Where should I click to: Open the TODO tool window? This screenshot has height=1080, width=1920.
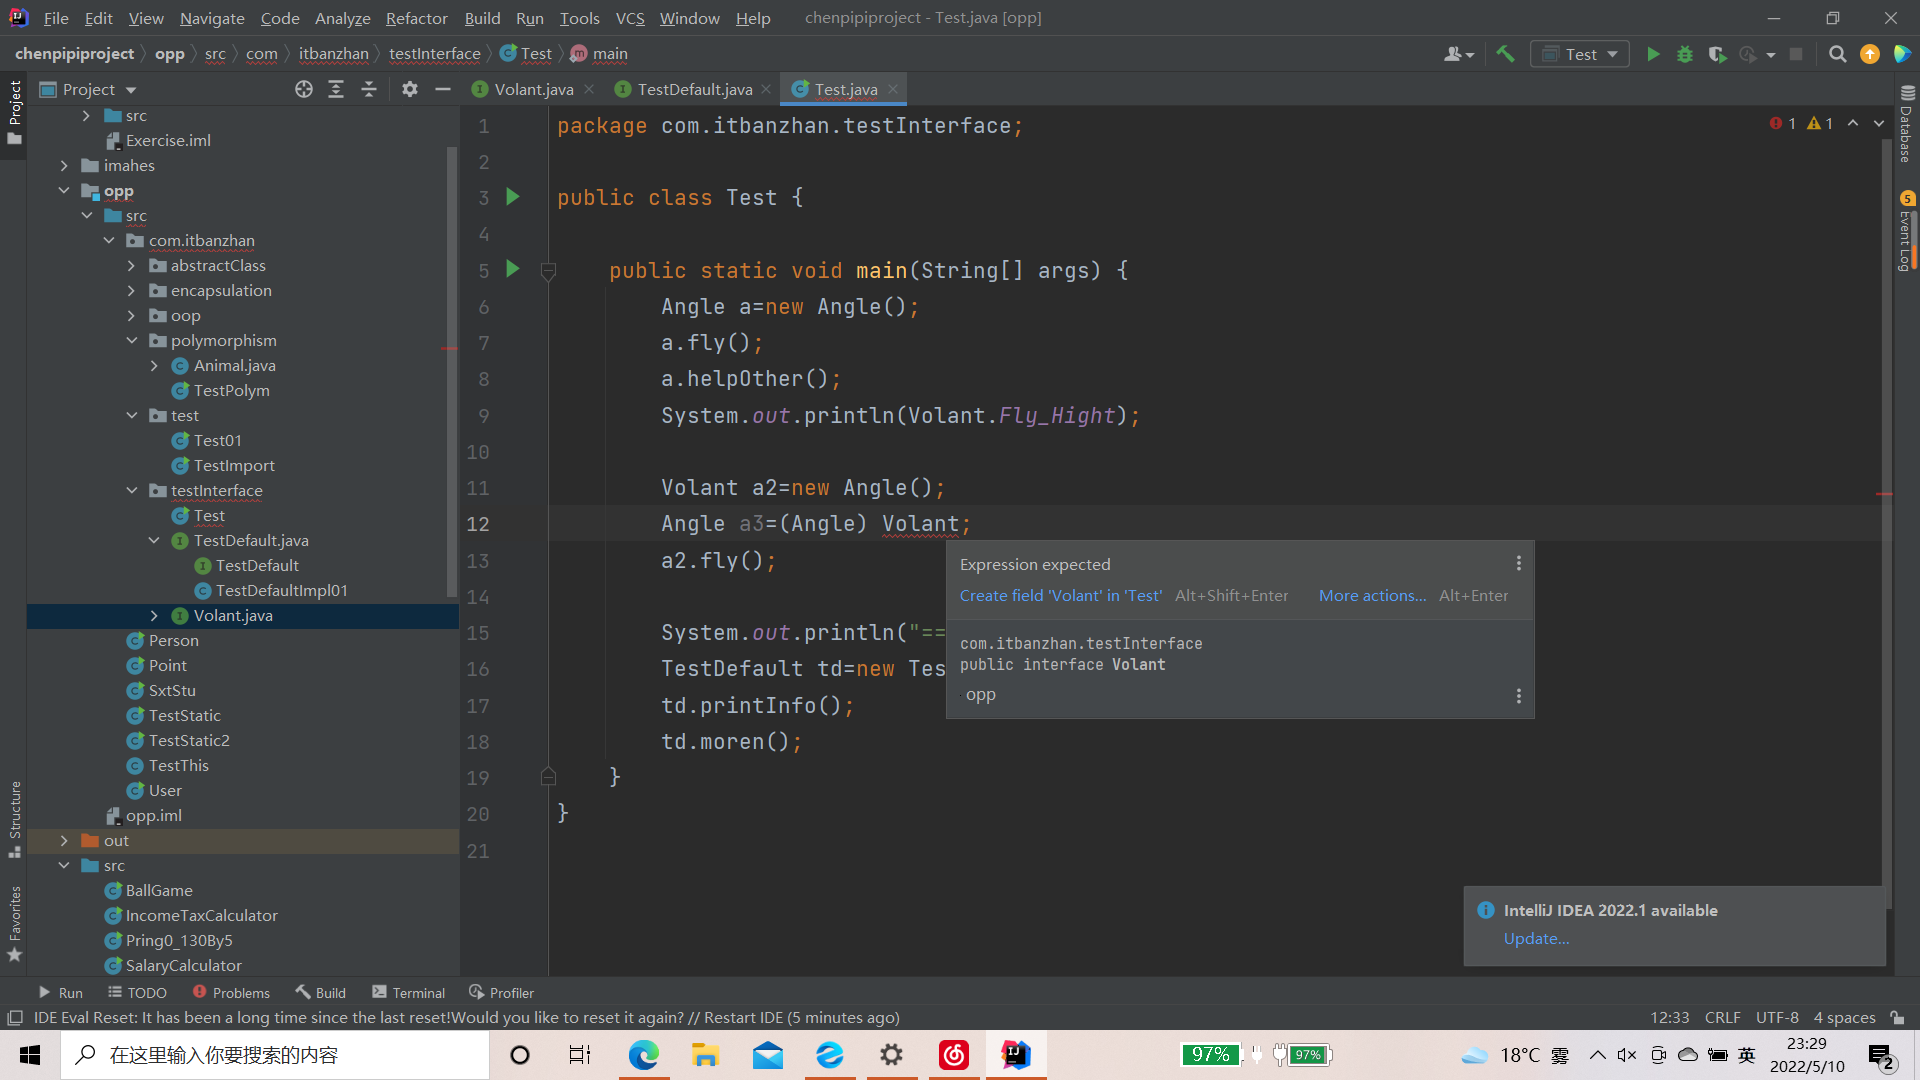coord(137,992)
